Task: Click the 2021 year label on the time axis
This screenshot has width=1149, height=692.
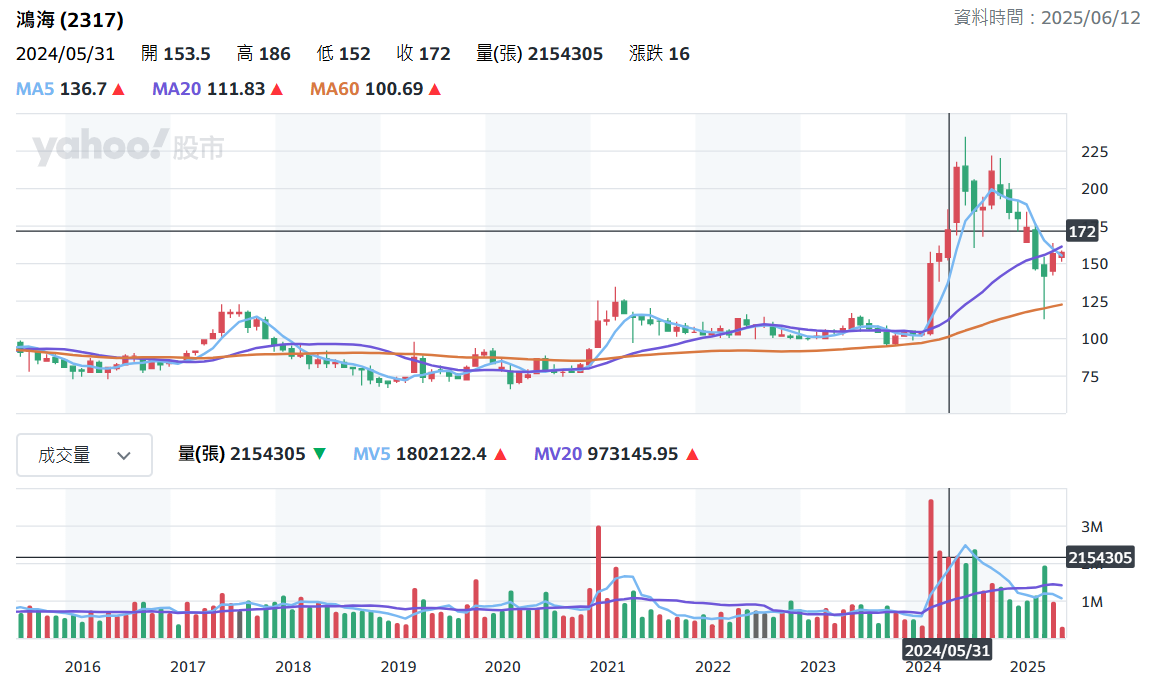Action: [x=607, y=667]
